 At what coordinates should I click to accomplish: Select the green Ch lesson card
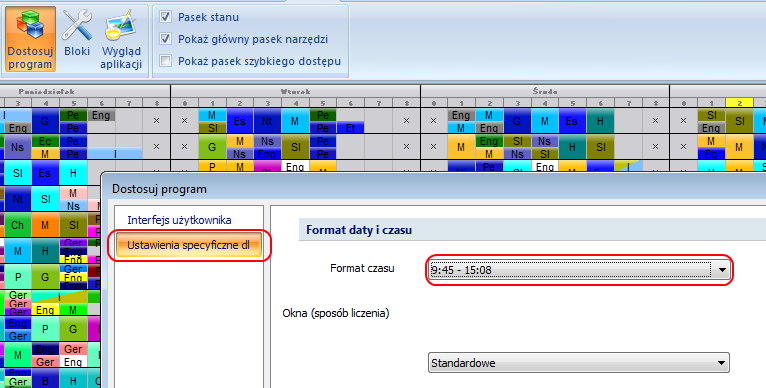pos(18,225)
